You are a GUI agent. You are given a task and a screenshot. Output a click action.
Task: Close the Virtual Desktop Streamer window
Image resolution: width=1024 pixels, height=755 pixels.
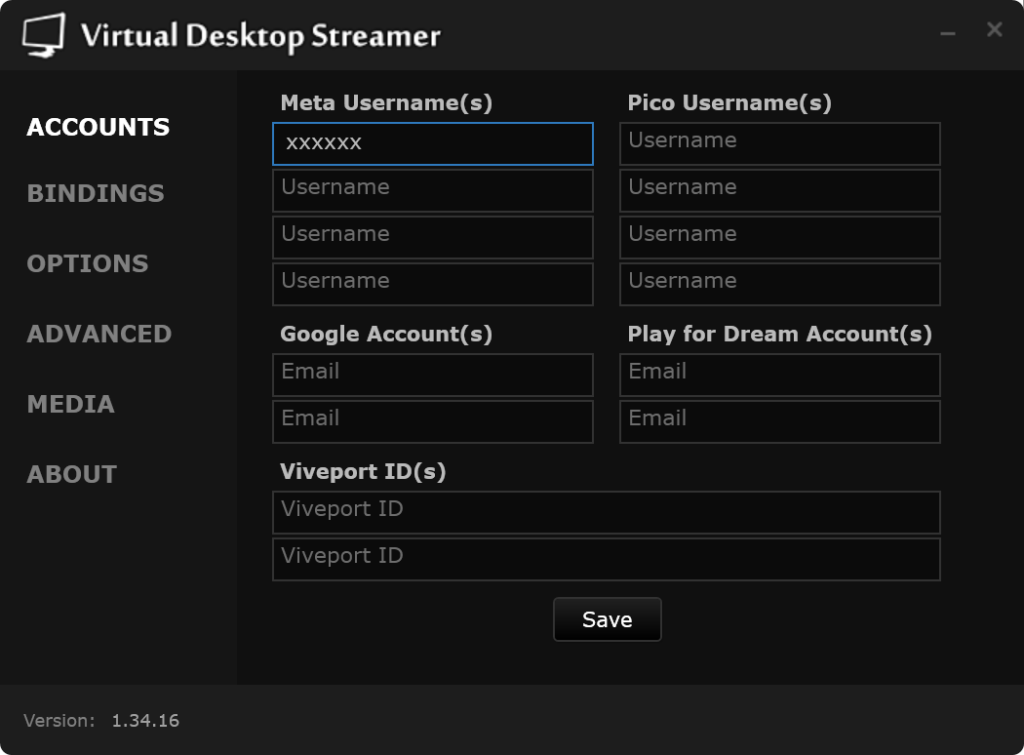pyautogui.click(x=994, y=30)
